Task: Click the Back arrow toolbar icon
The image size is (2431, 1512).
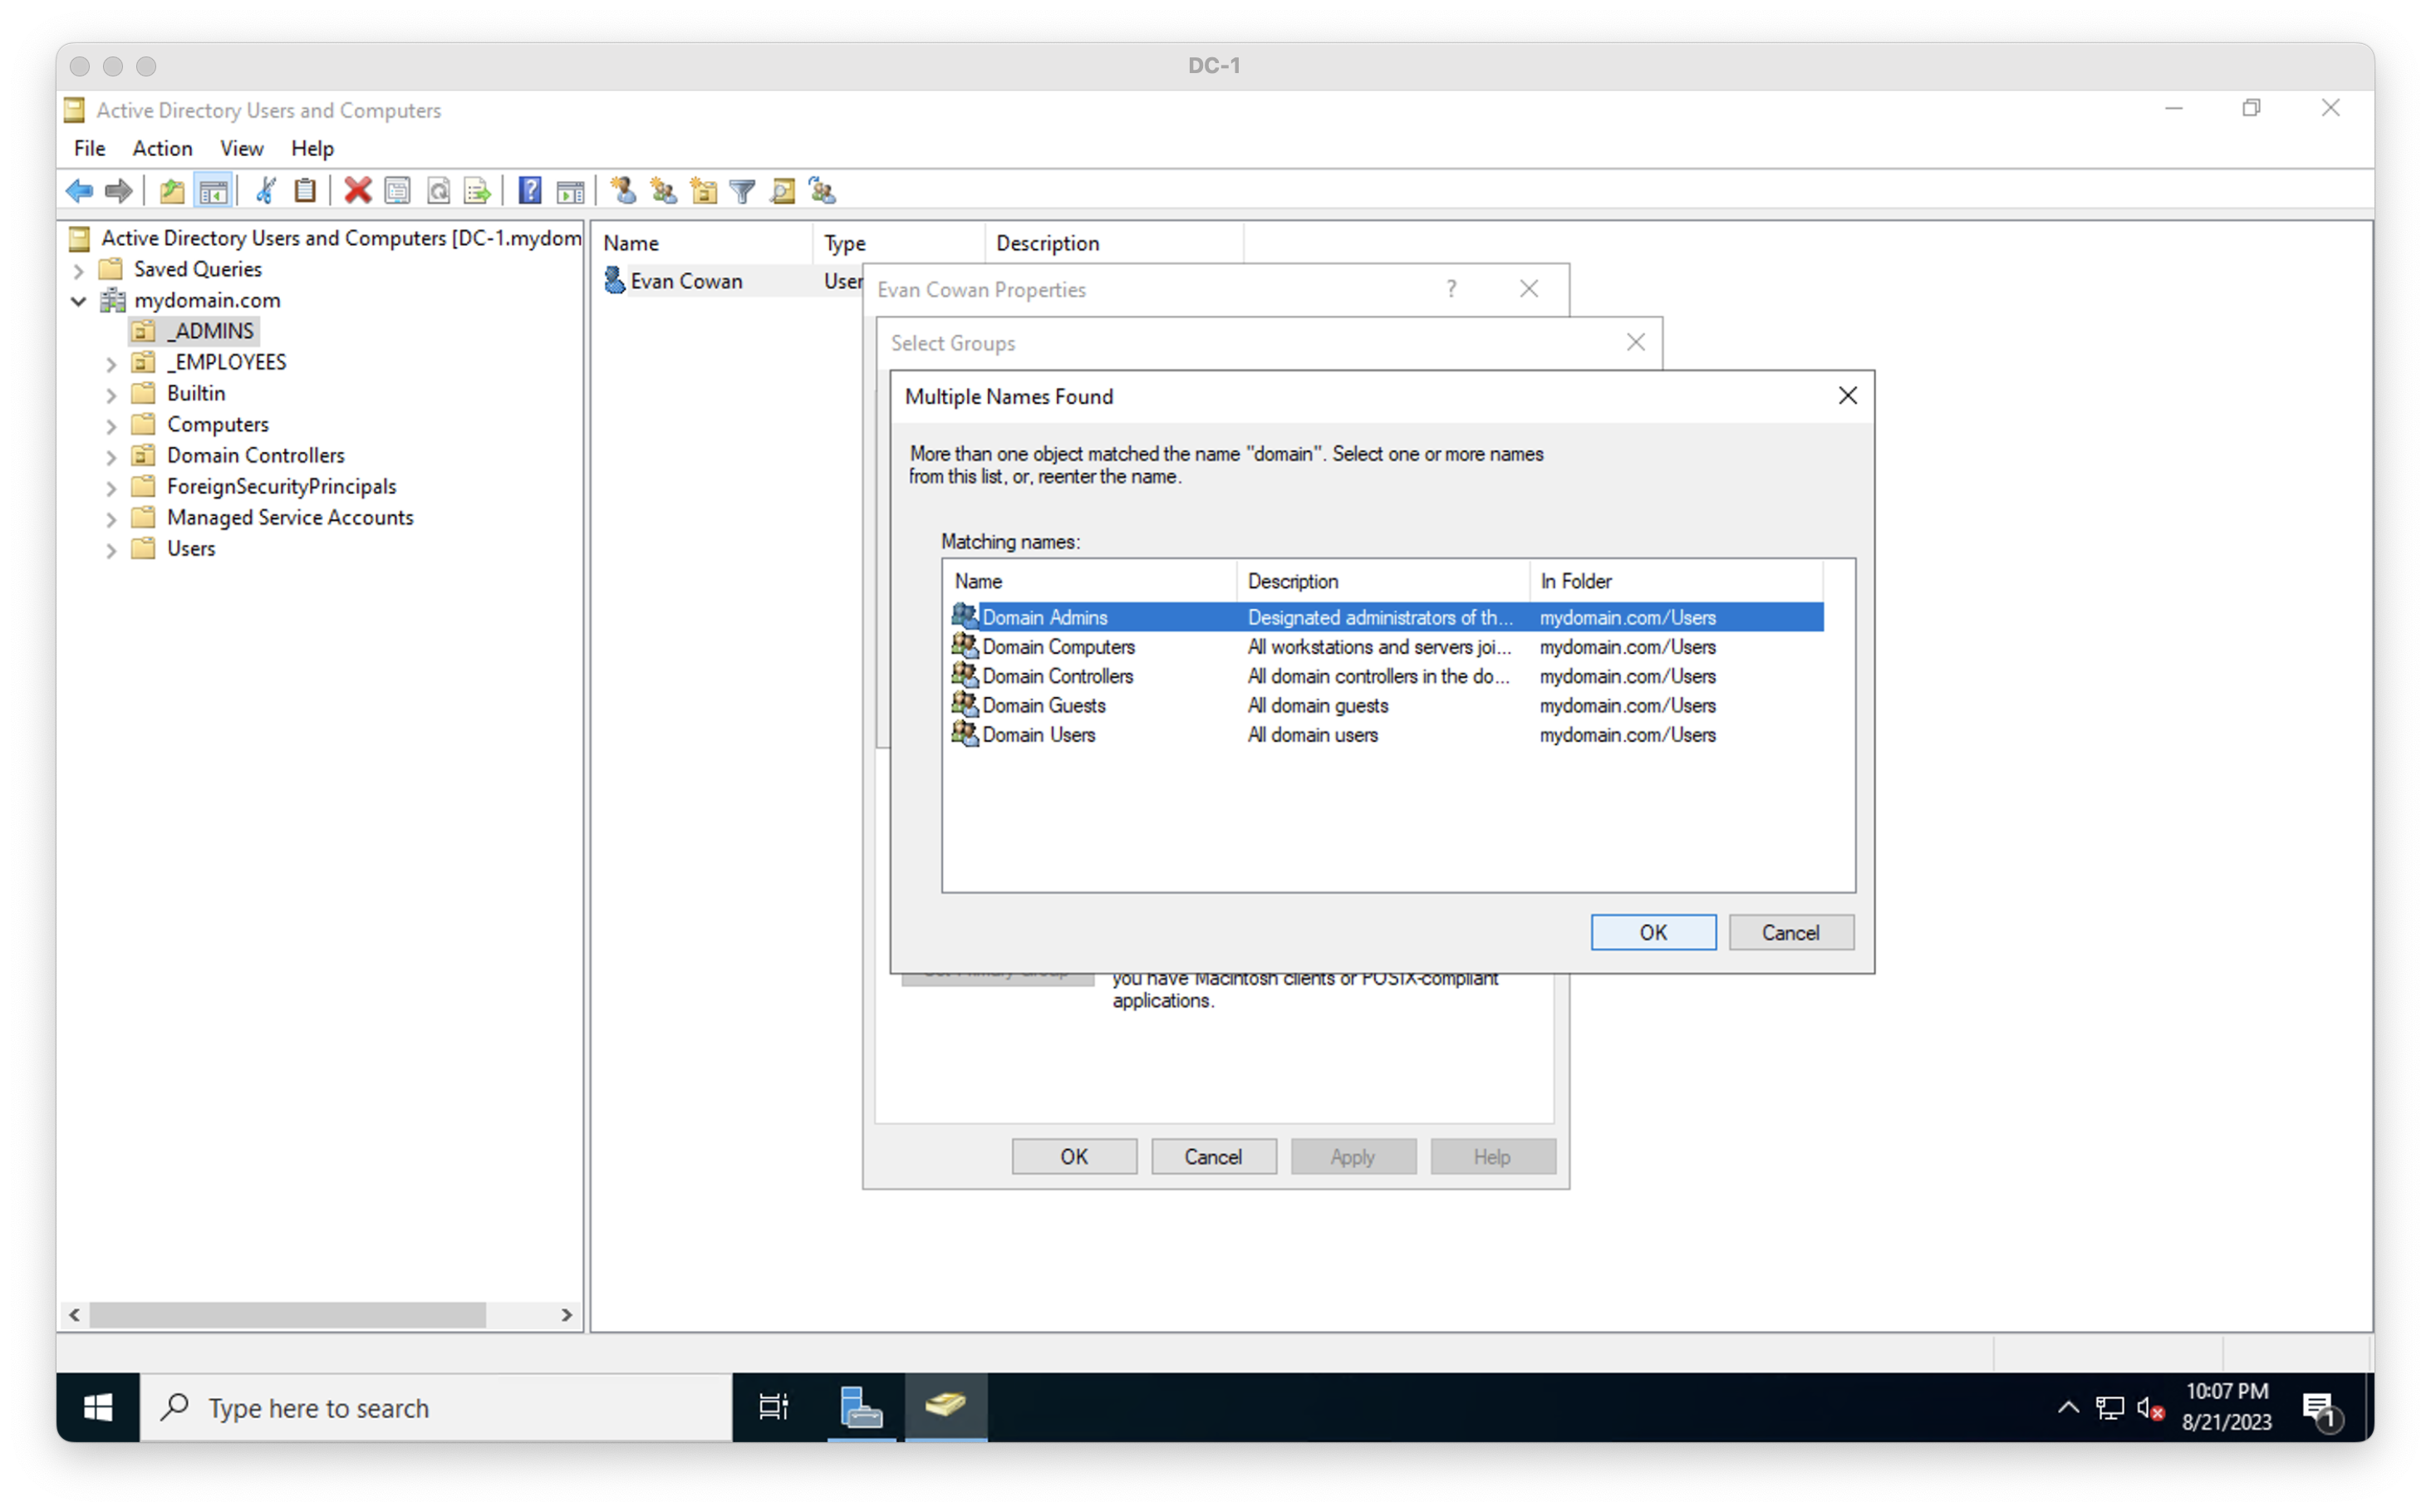Action: pos(79,190)
